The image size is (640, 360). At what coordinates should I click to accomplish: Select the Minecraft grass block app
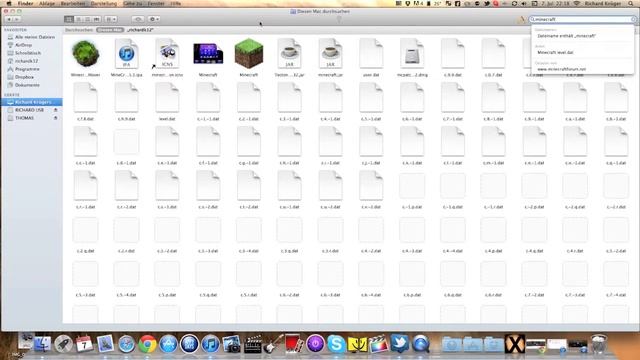coord(249,54)
